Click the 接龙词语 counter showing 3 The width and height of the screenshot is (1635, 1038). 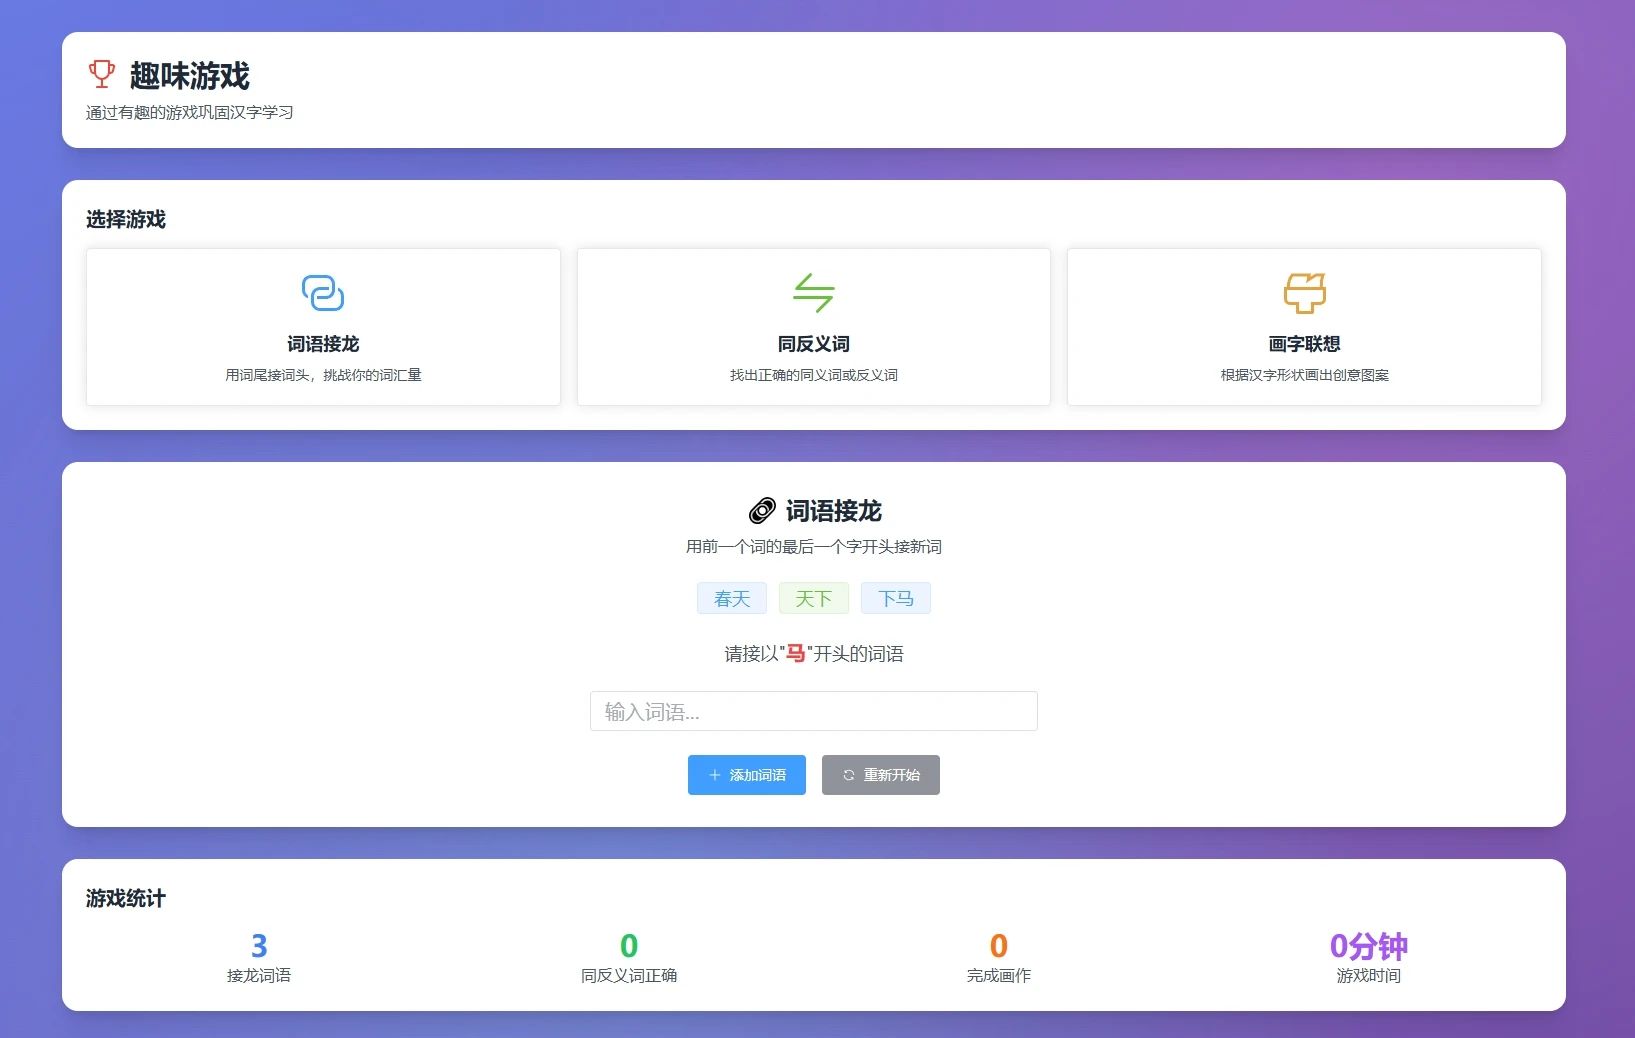pyautogui.click(x=261, y=953)
